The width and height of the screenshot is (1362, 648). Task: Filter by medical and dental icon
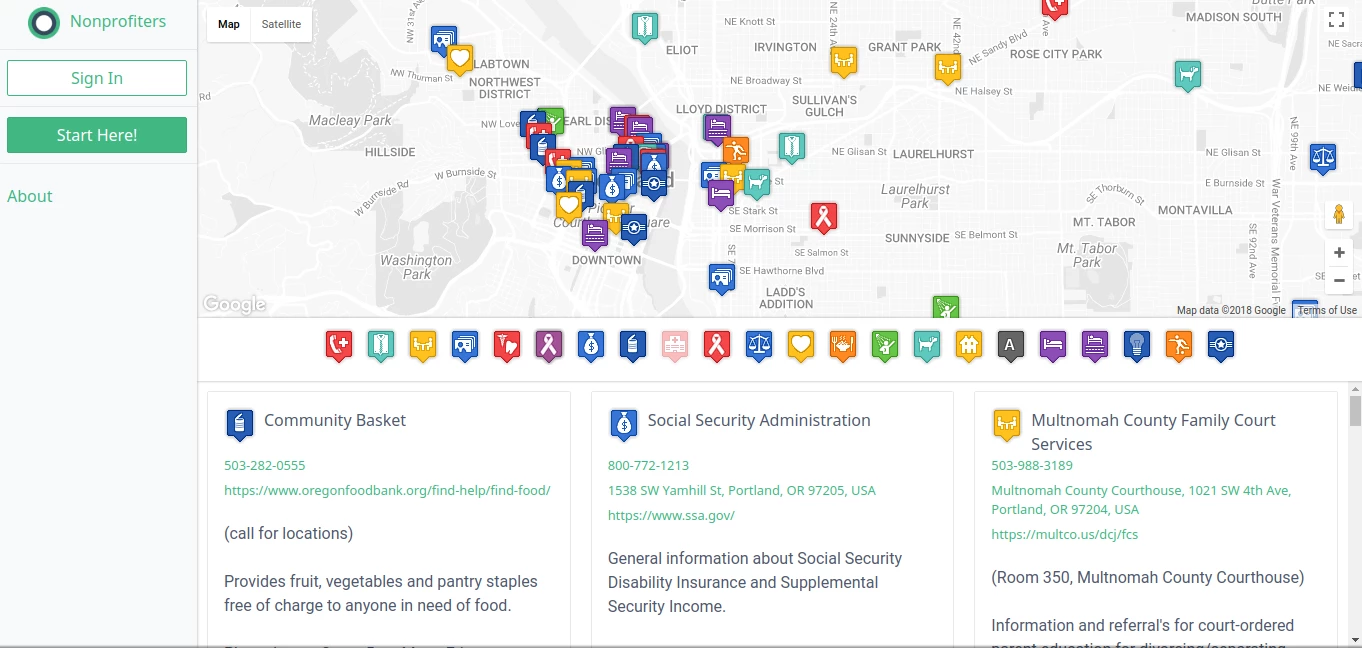507,346
